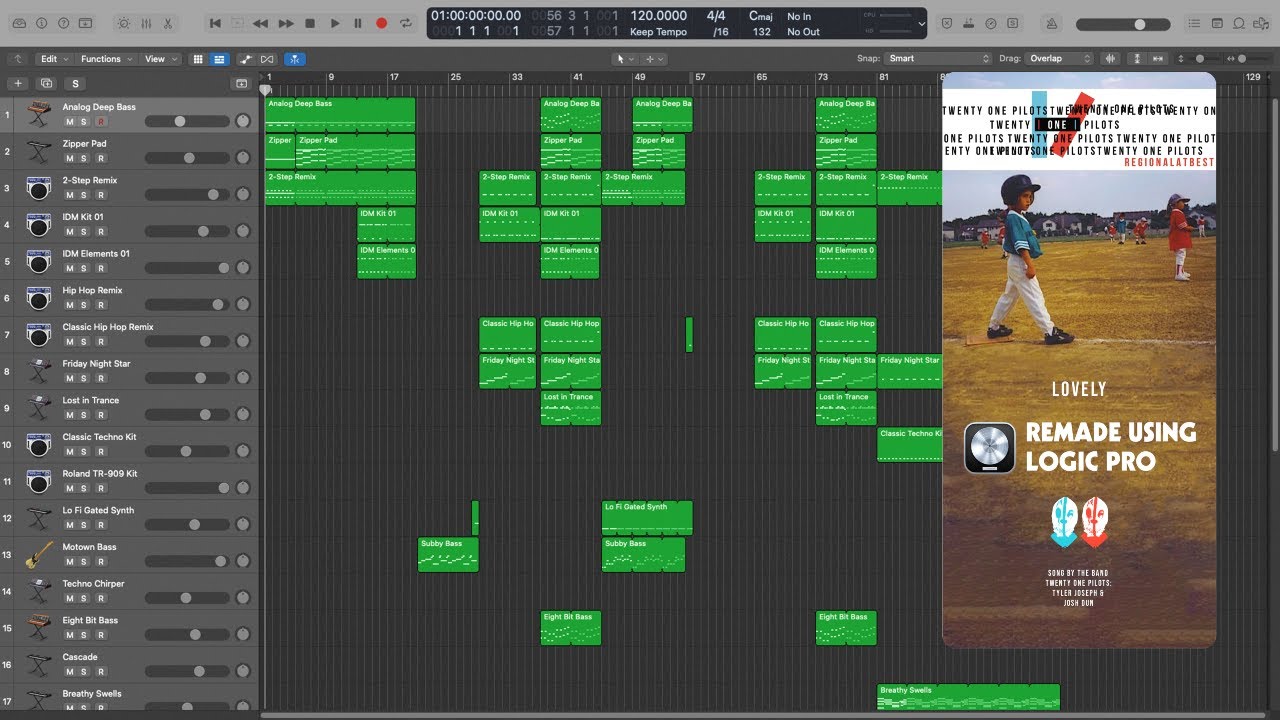Toggle Cycle mode button
The image size is (1280, 720).
click(405, 23)
